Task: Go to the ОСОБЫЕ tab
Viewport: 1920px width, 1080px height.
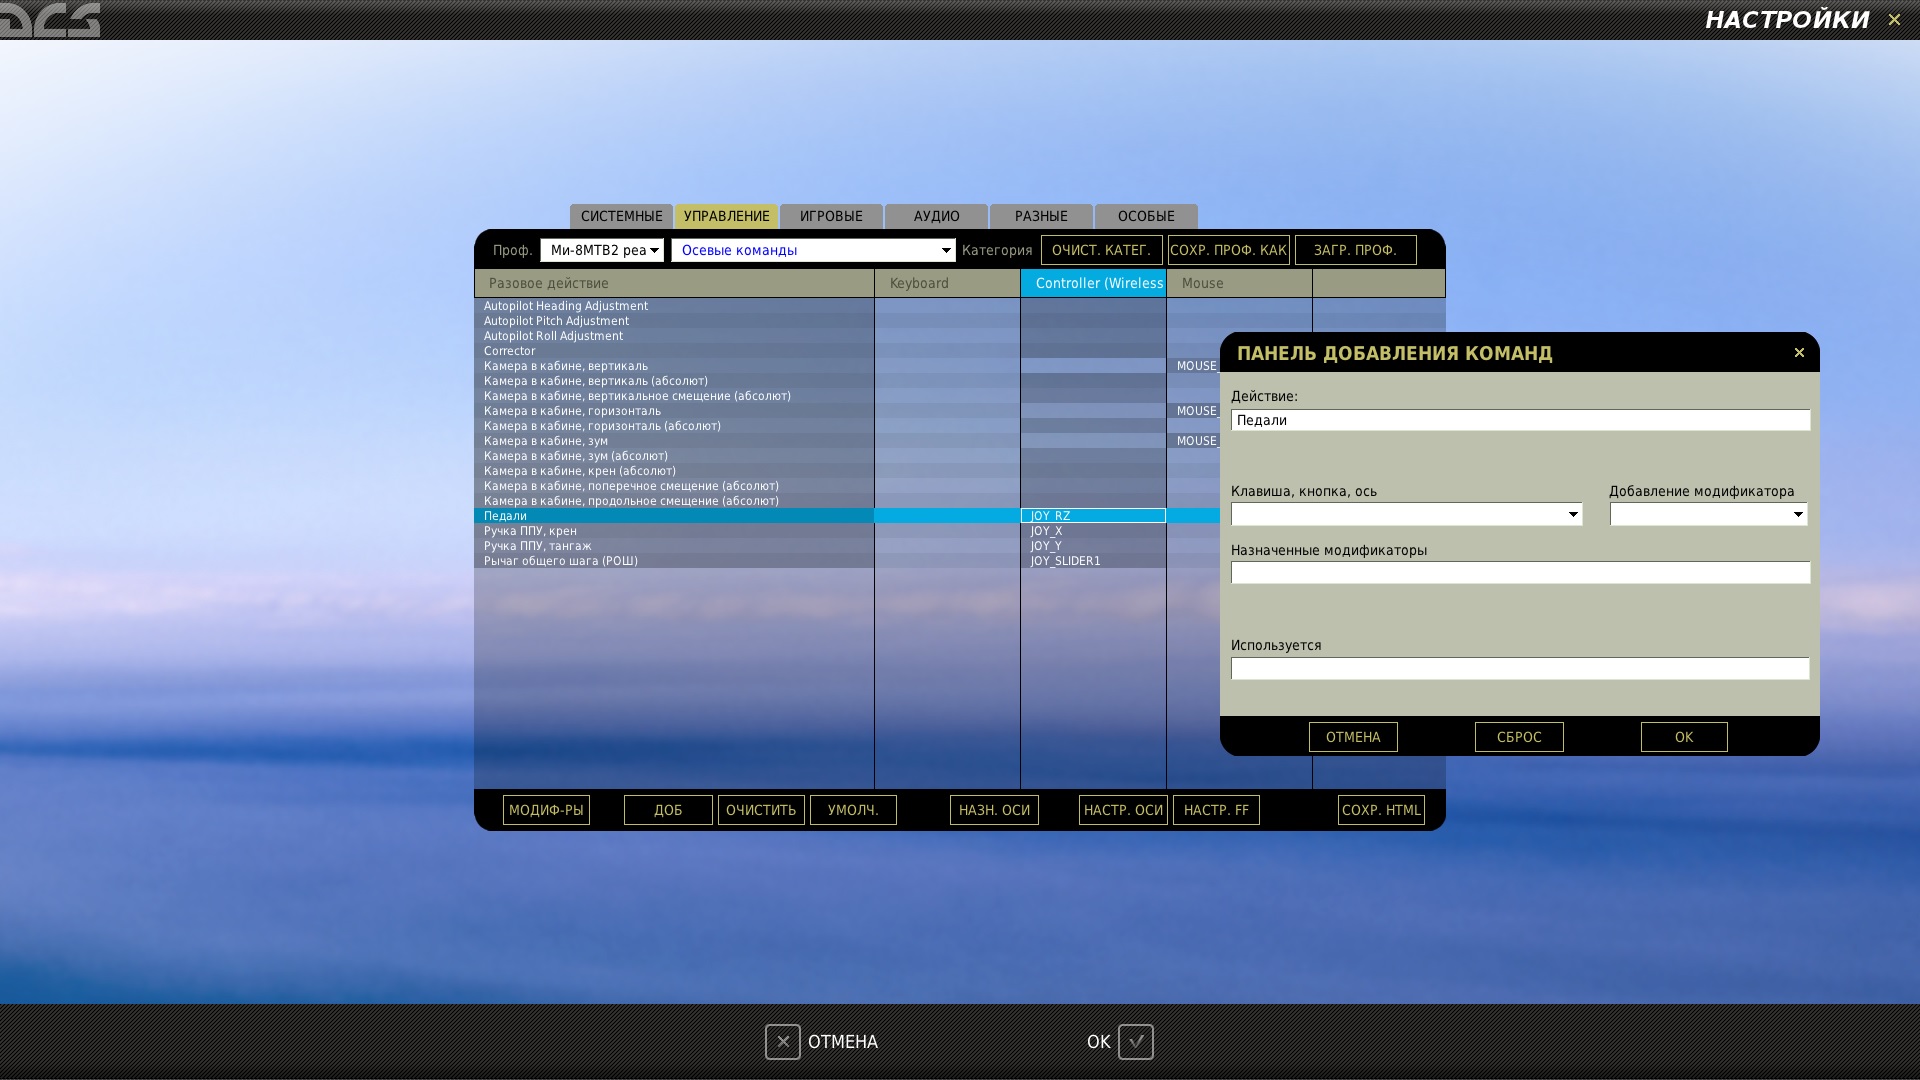Action: (1146, 216)
